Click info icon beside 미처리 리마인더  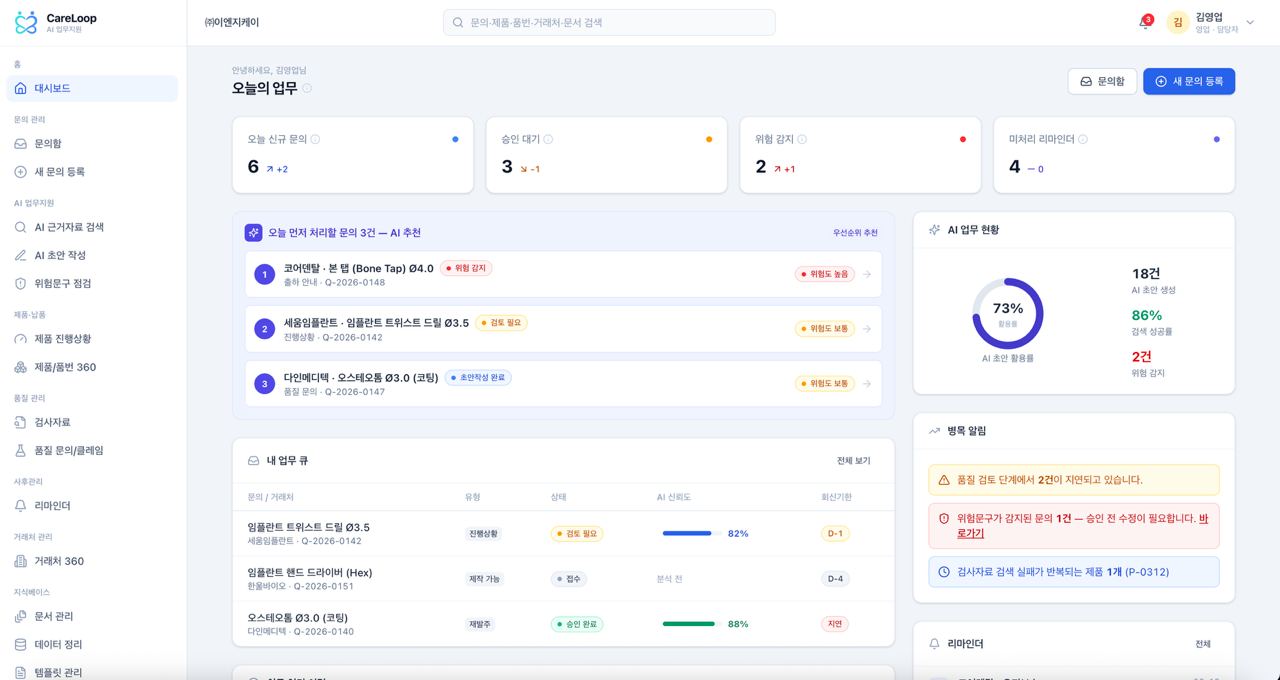tap(1083, 139)
